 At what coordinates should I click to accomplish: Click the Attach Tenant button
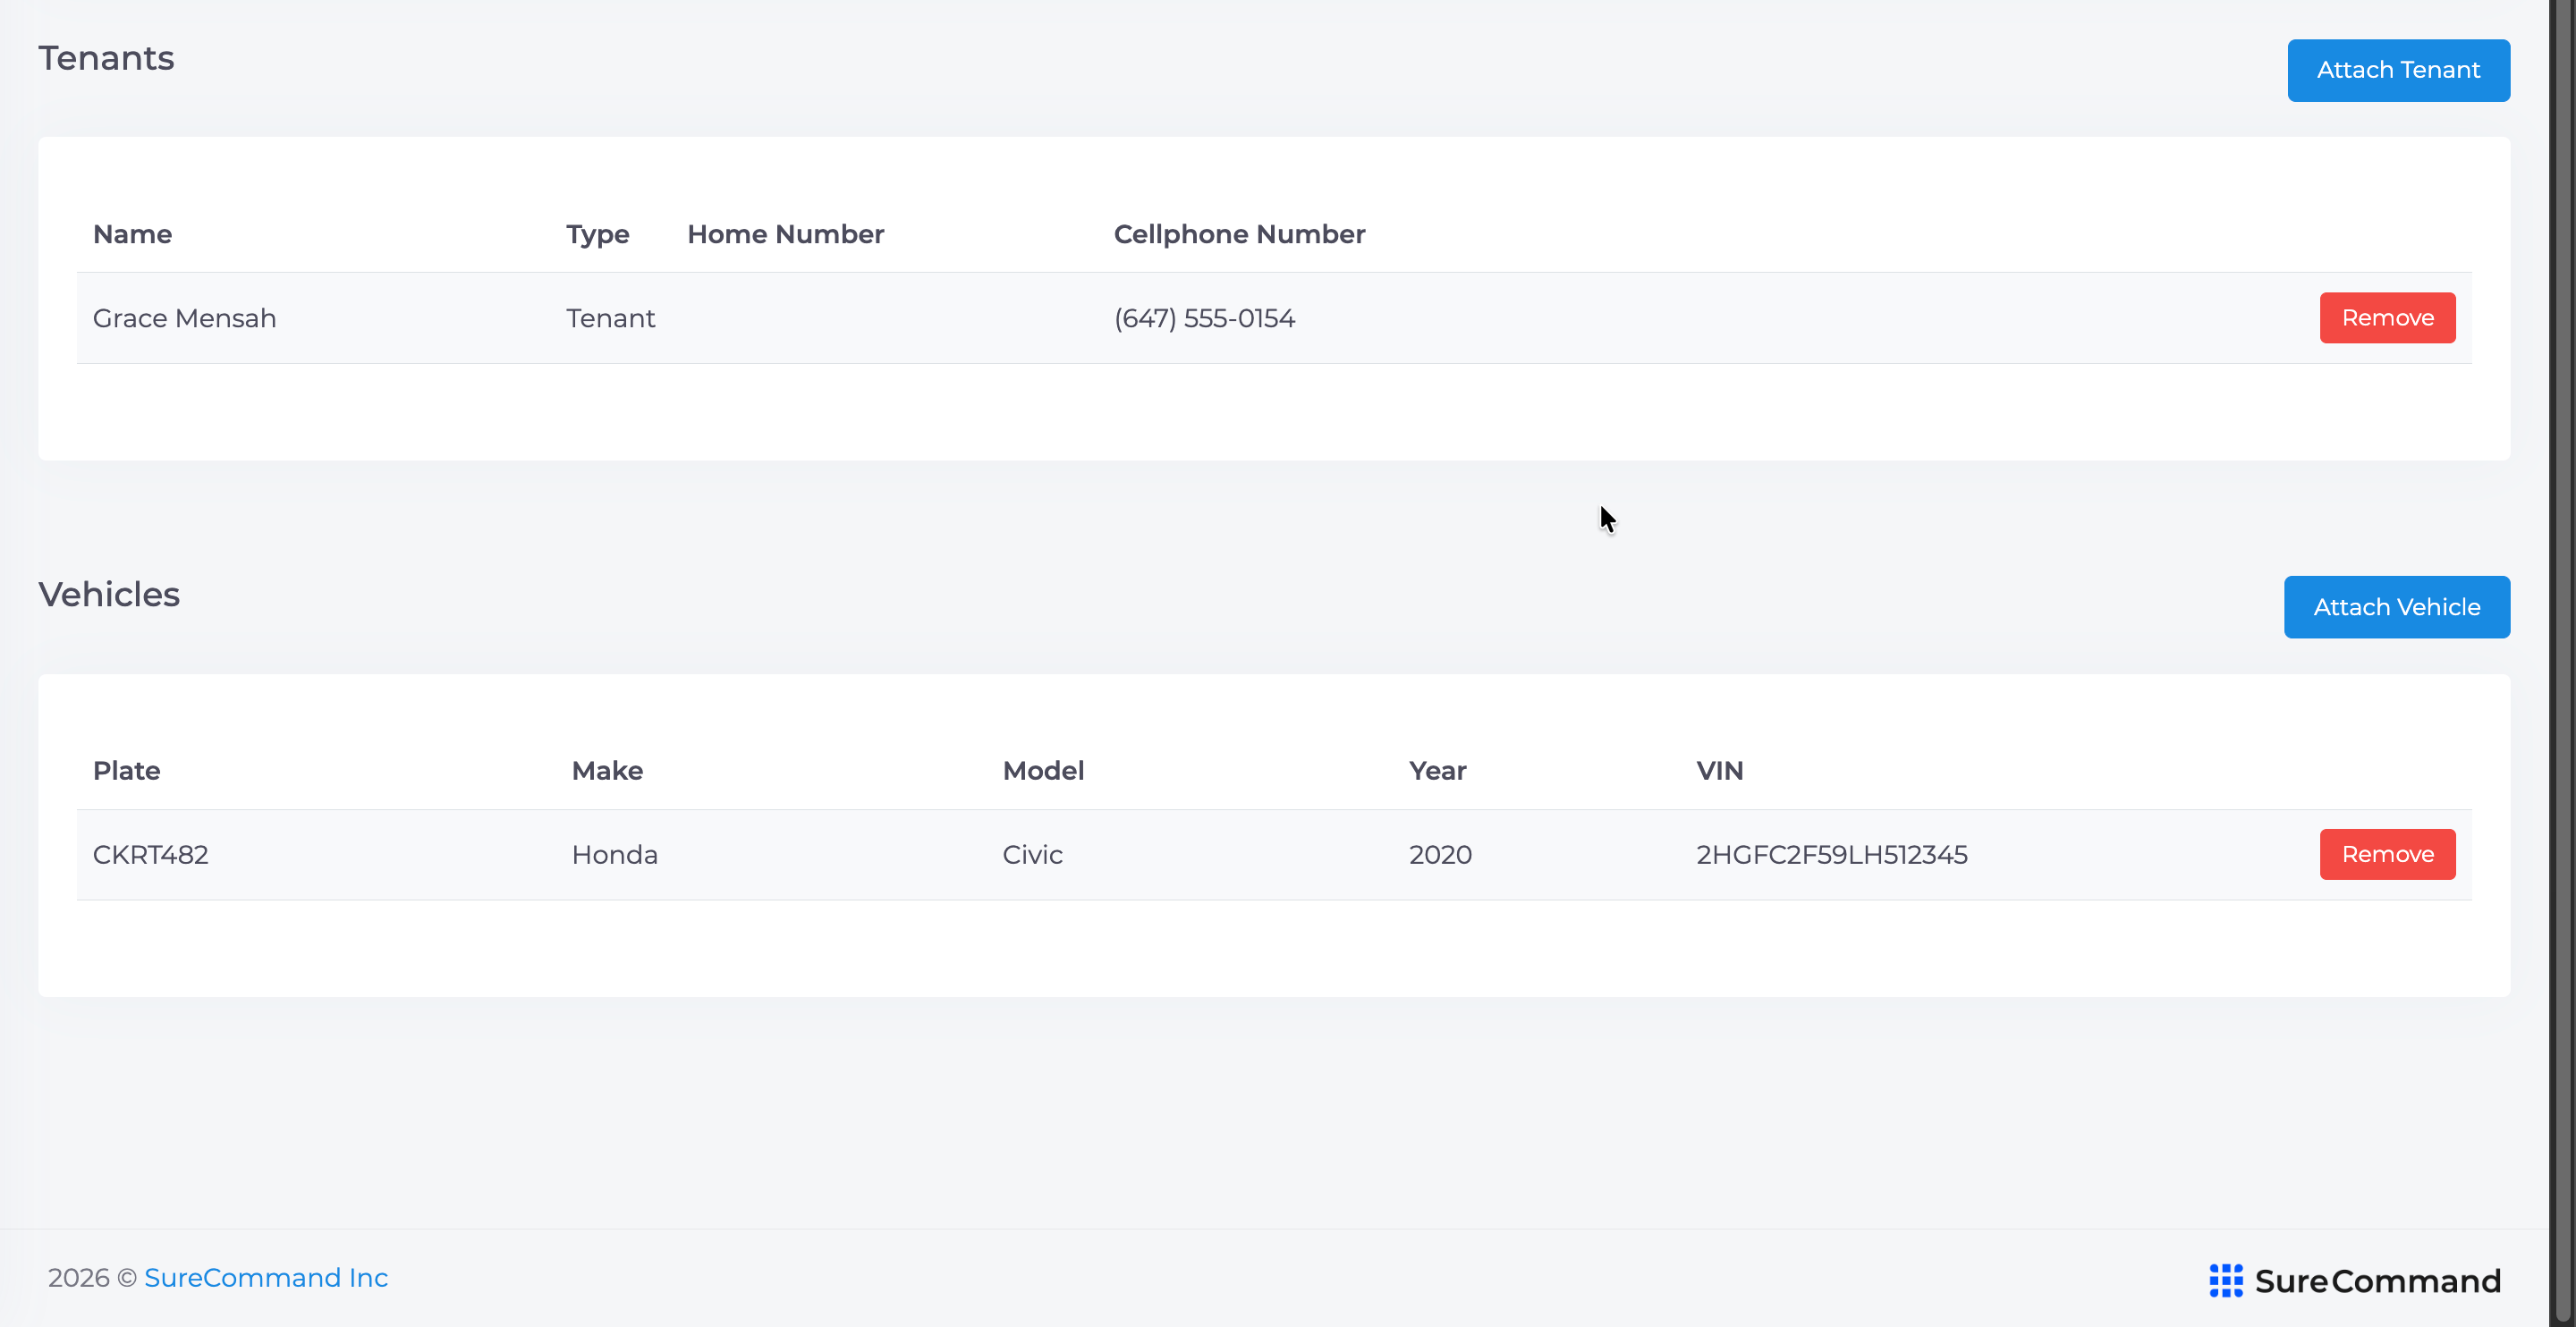coord(2398,70)
